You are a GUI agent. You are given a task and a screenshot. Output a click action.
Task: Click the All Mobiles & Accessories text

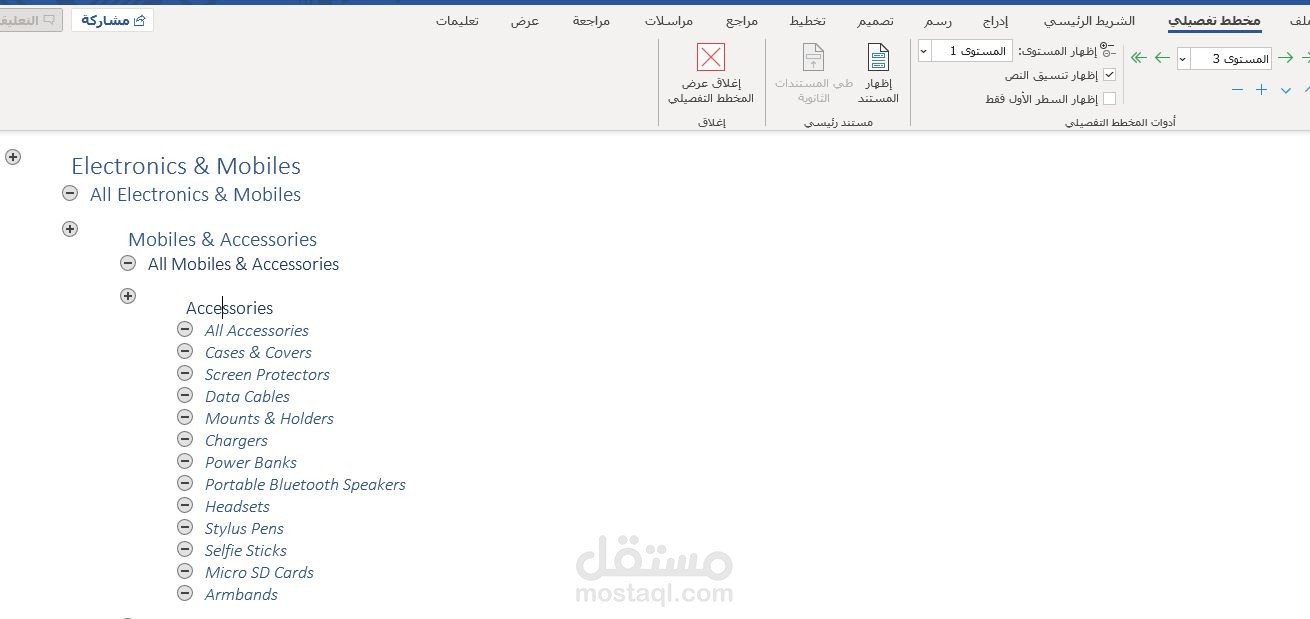243,264
